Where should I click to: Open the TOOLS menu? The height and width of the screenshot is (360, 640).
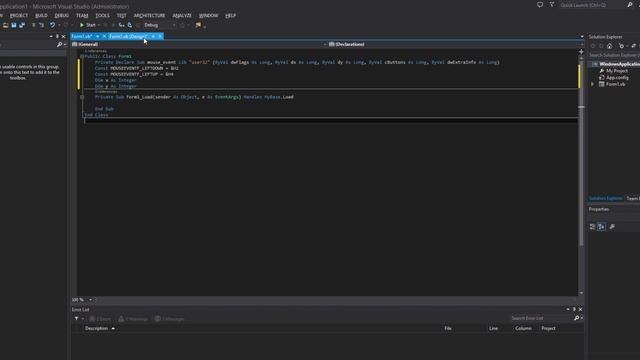pyautogui.click(x=102, y=16)
